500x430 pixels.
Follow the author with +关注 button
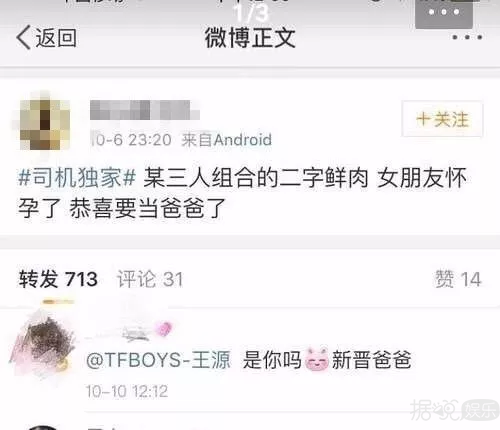pyautogui.click(x=442, y=119)
